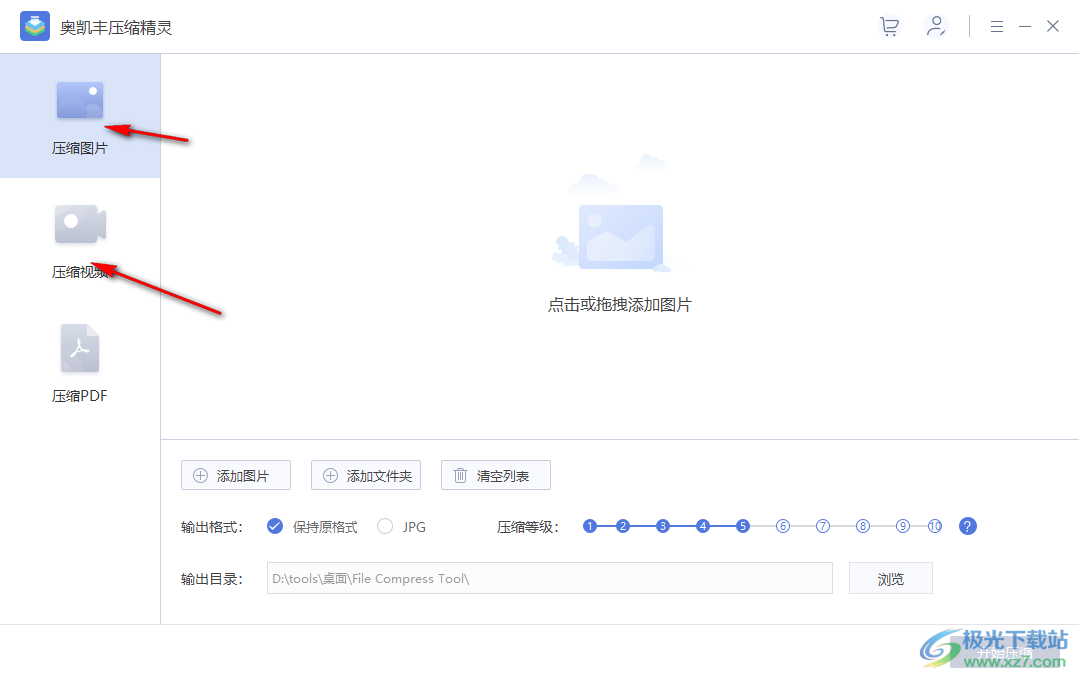This screenshot has height=678, width=1079.
Task: Select the 保持原格式 output format option
Action: click(312, 527)
